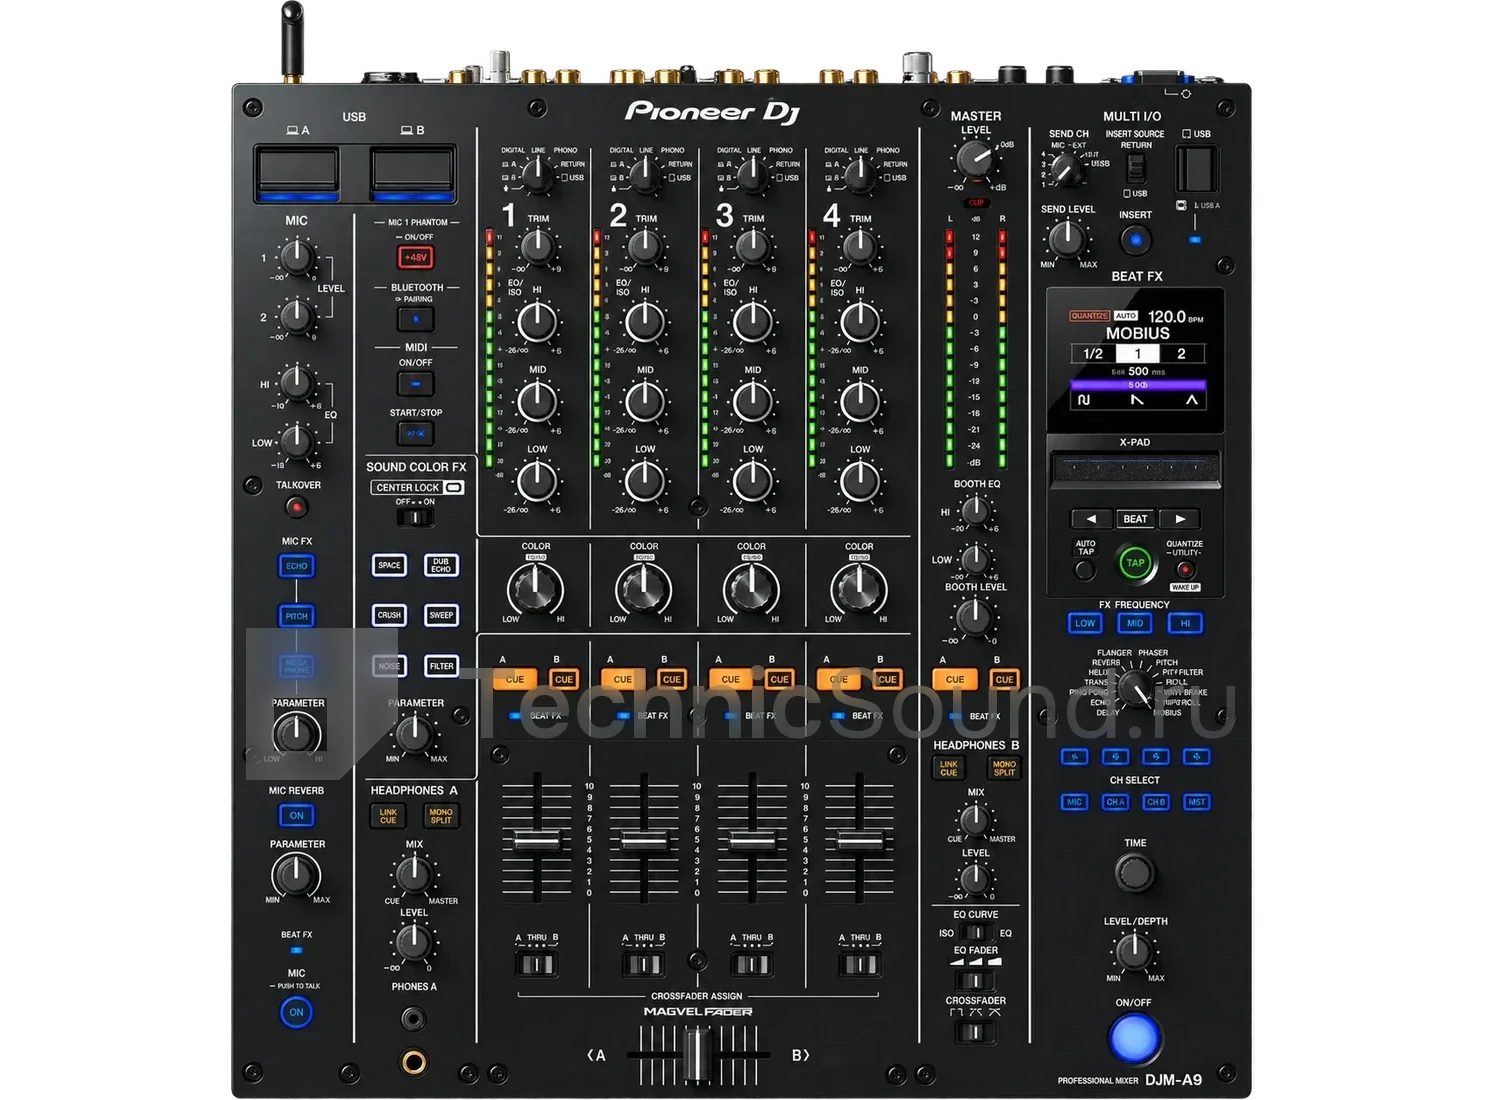Select the SWEEP Sound Color FX button
This screenshot has width=1486, height=1100.
(x=441, y=615)
